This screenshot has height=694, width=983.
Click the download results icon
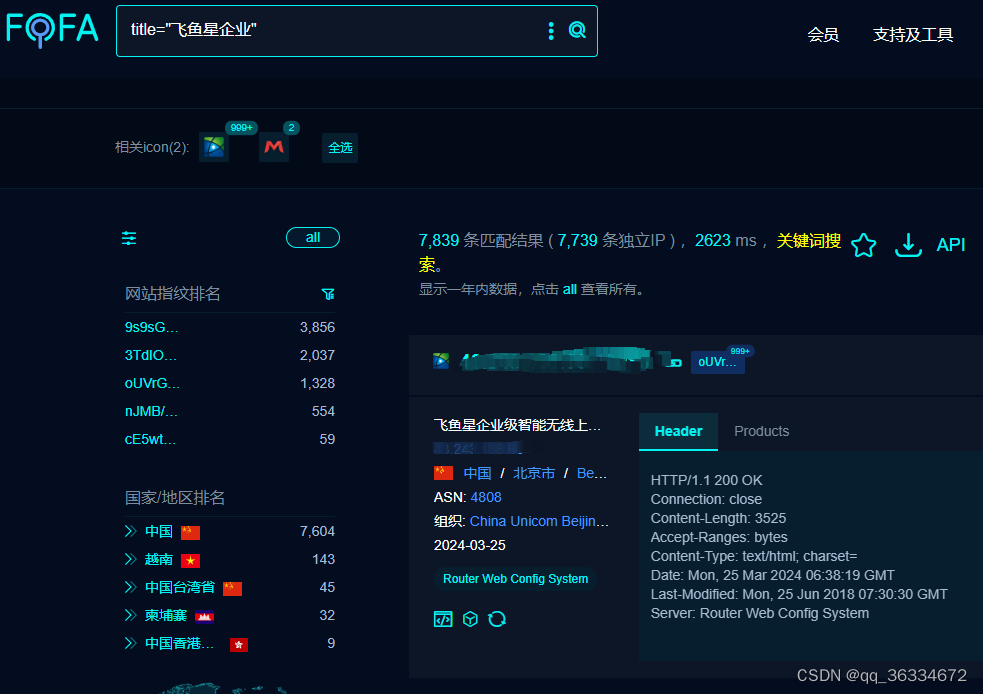point(908,245)
